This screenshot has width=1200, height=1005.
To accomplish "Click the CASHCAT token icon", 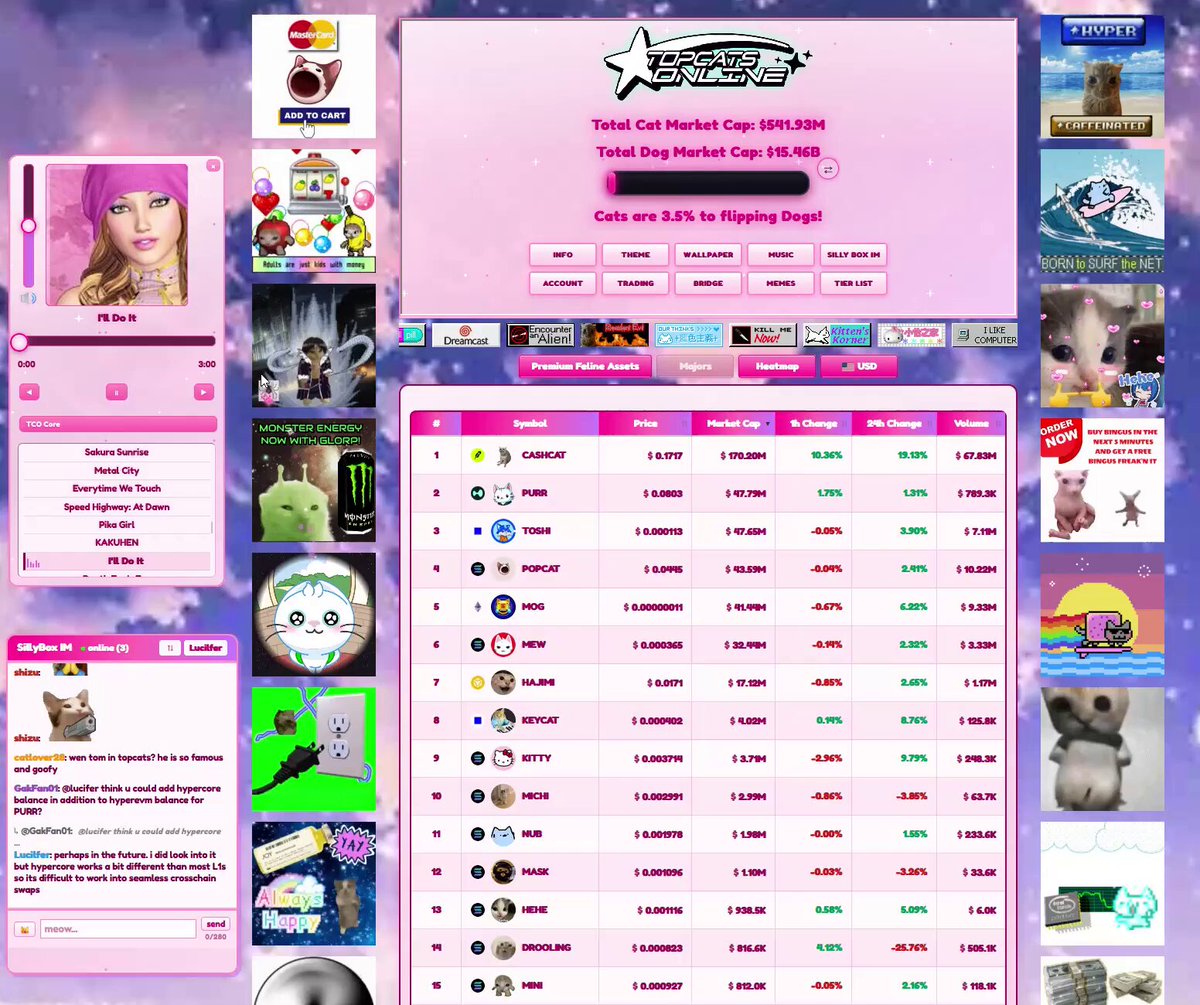I will pyautogui.click(x=504, y=456).
